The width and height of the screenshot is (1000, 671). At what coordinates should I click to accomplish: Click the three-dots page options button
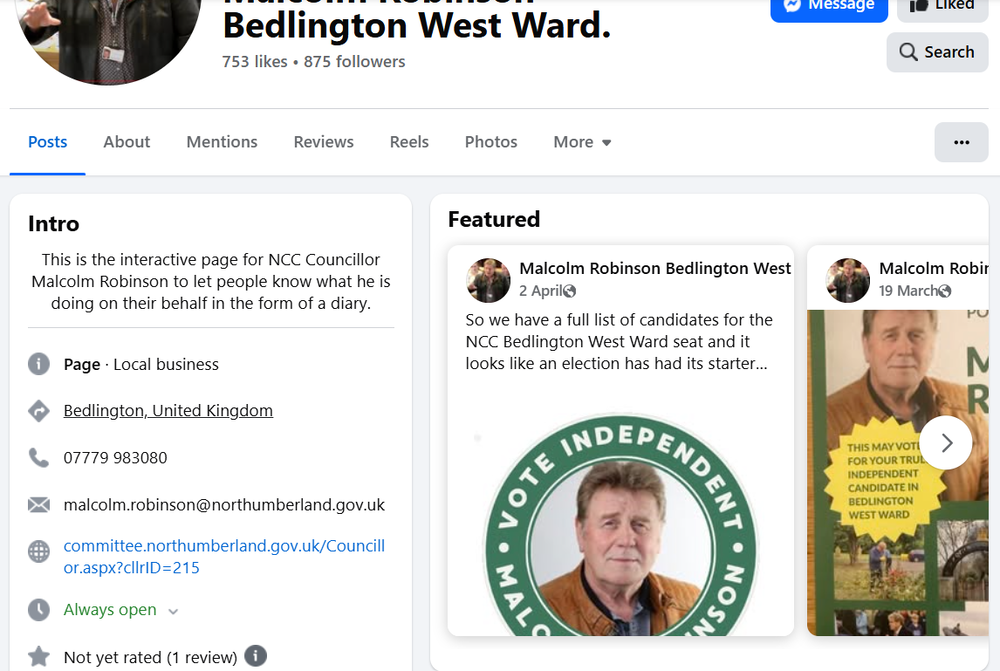[x=961, y=142]
